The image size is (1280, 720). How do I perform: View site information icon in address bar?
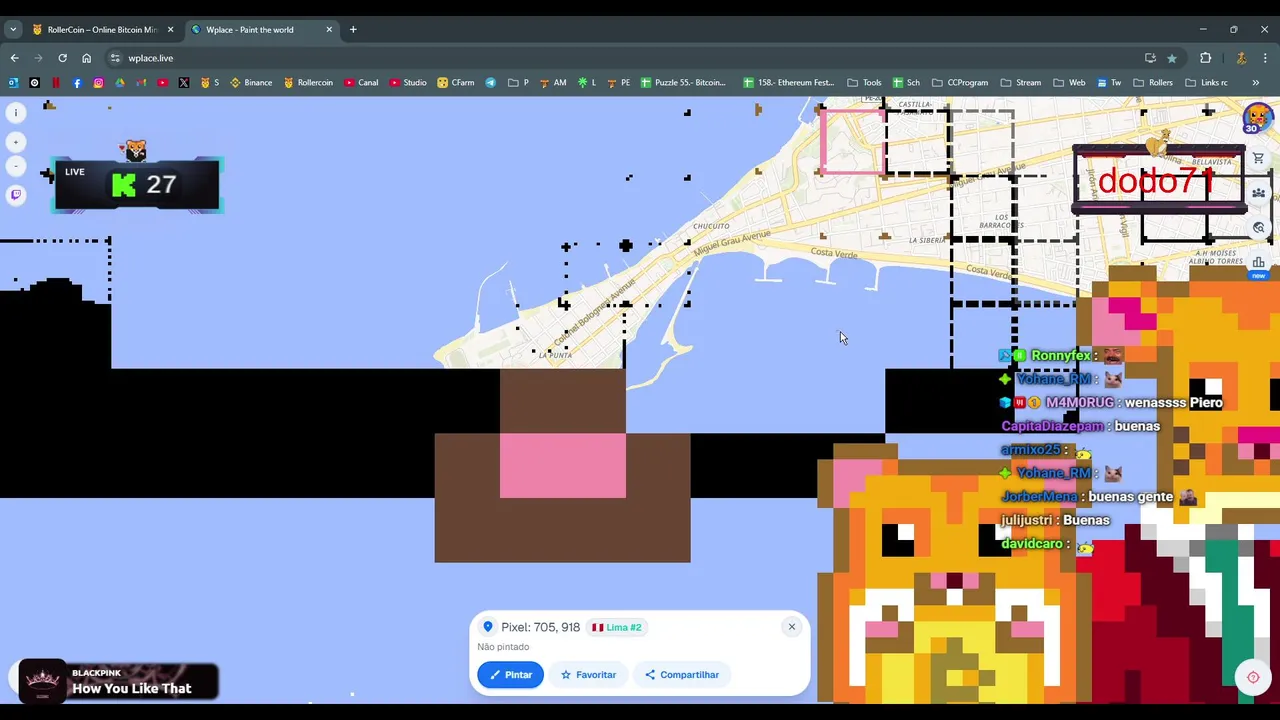click(115, 58)
